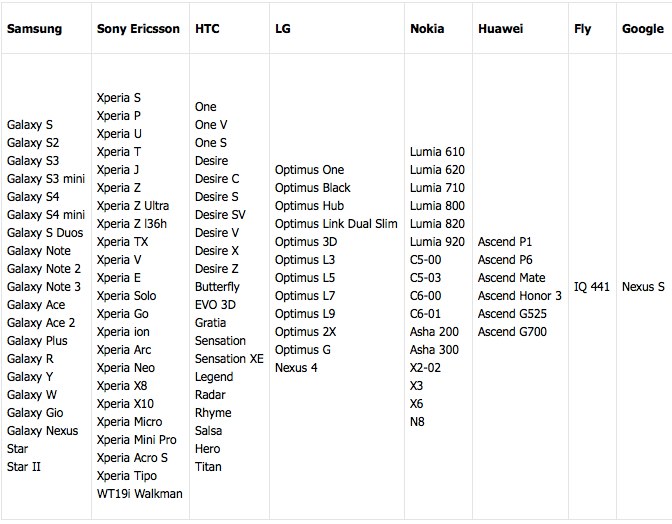The image size is (672, 524).
Task: Click IQ 441 in Fly column
Action: point(592,287)
